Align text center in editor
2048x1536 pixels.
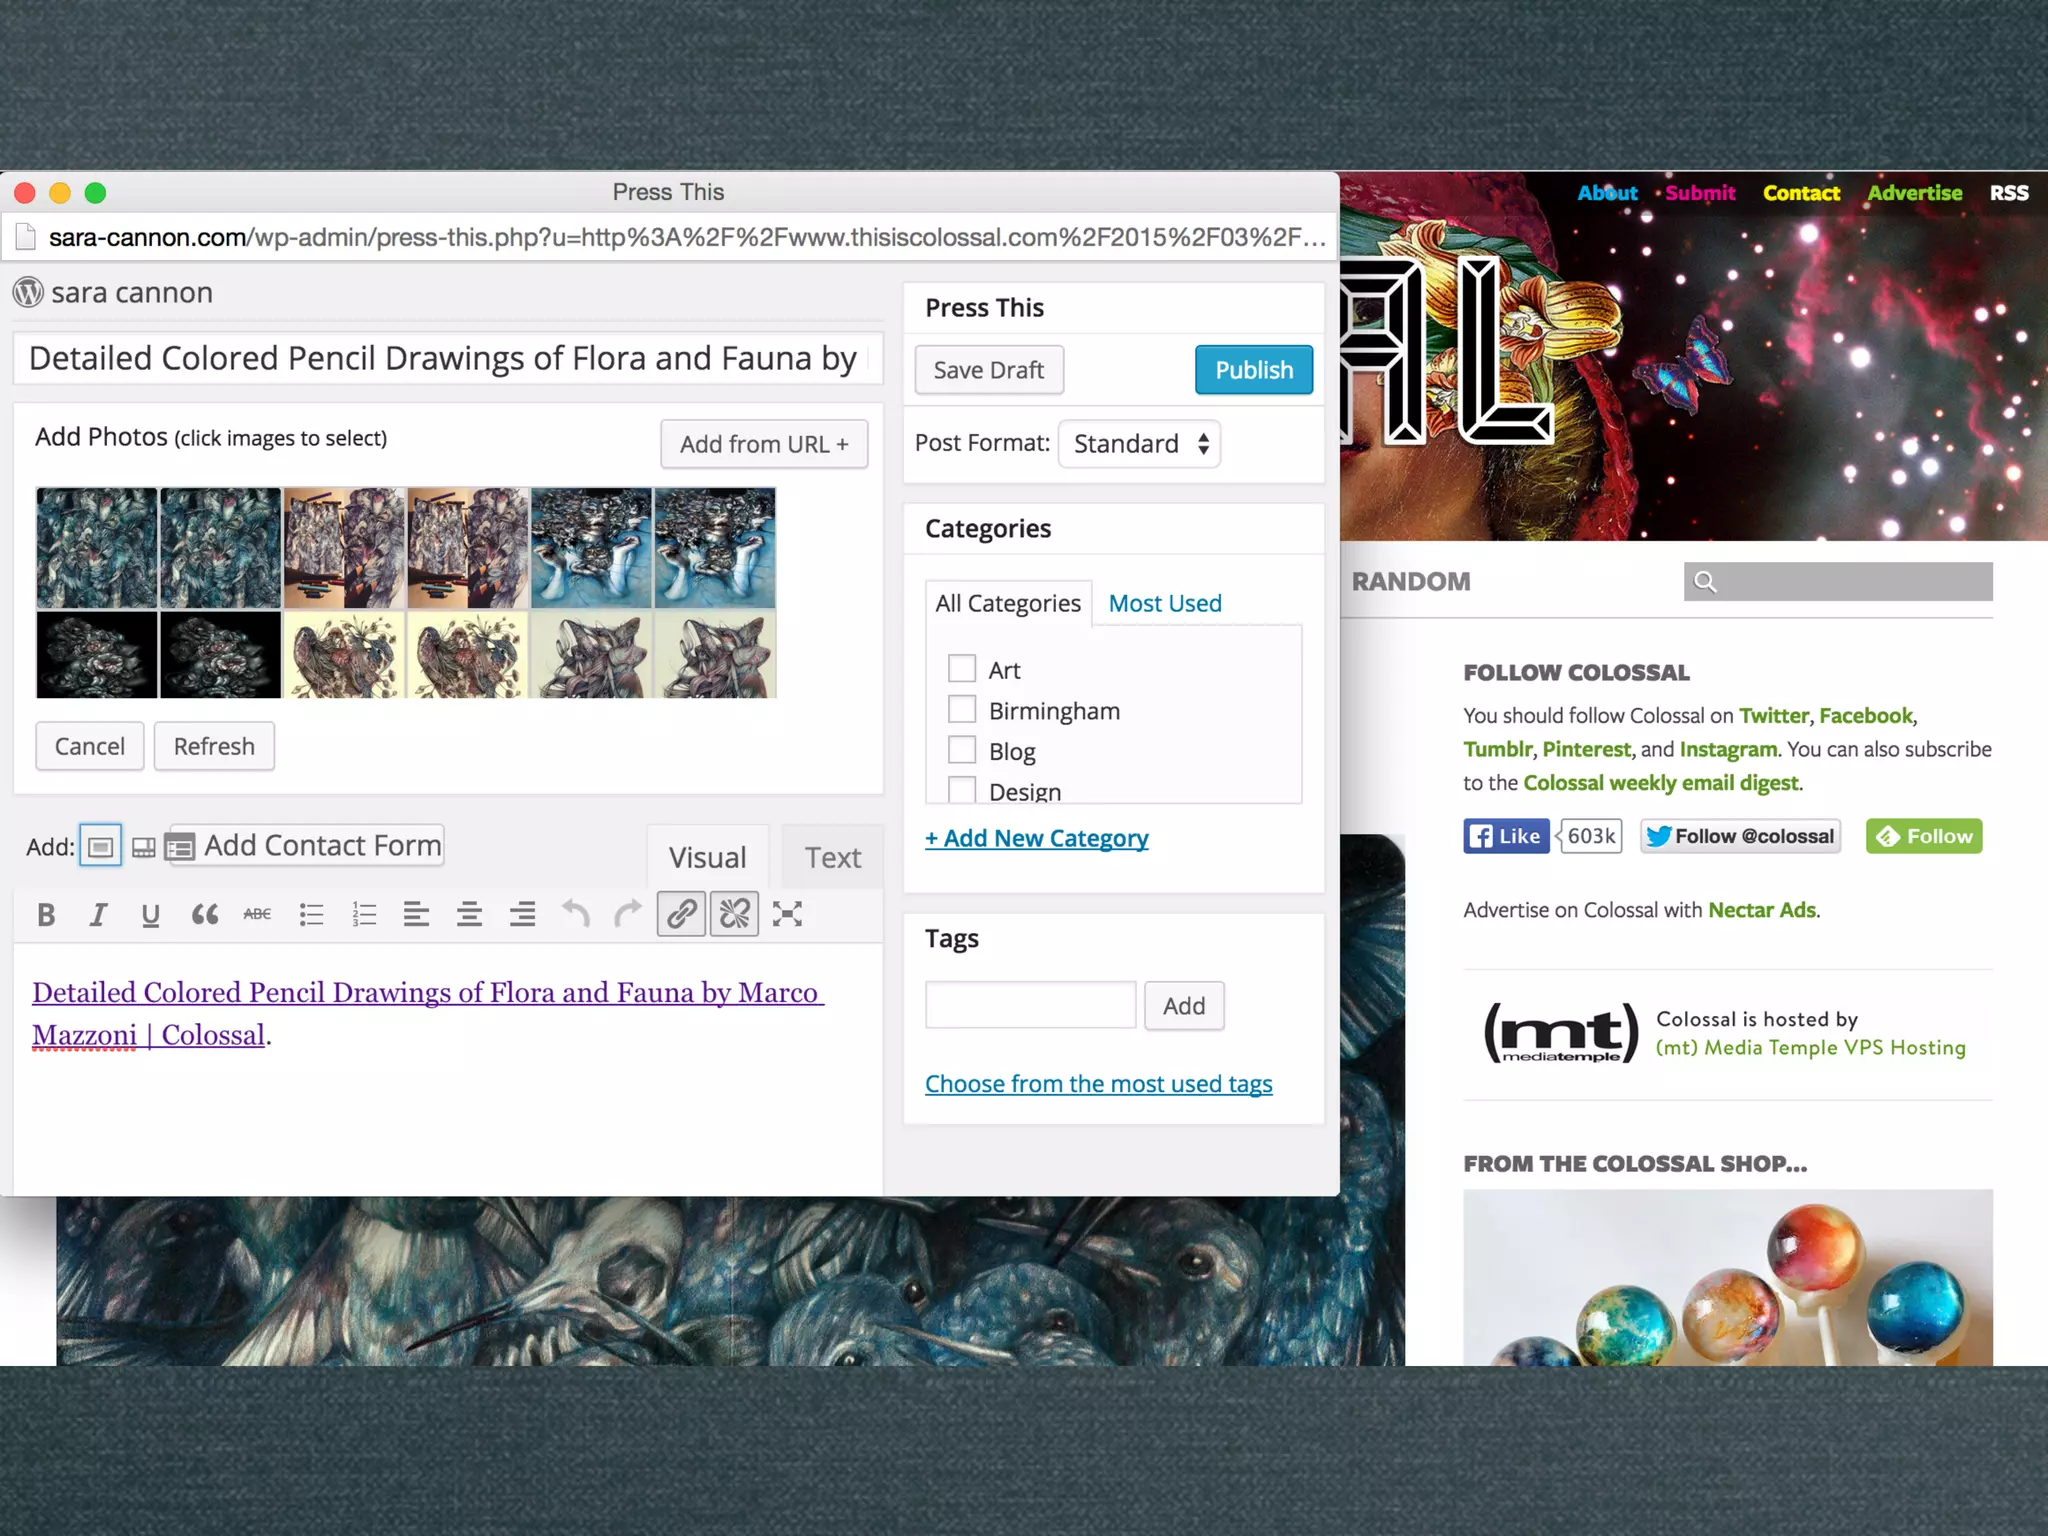click(469, 914)
